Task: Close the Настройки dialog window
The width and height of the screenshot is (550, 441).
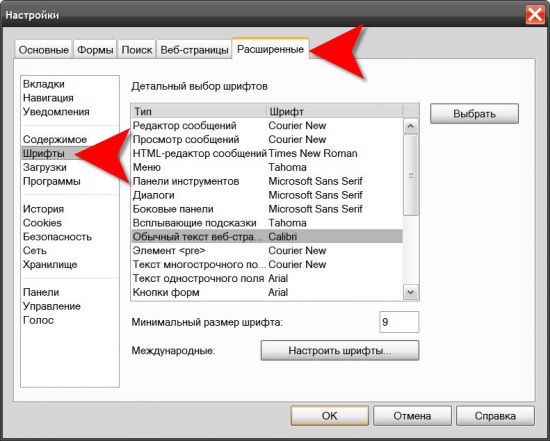Action: (x=535, y=15)
